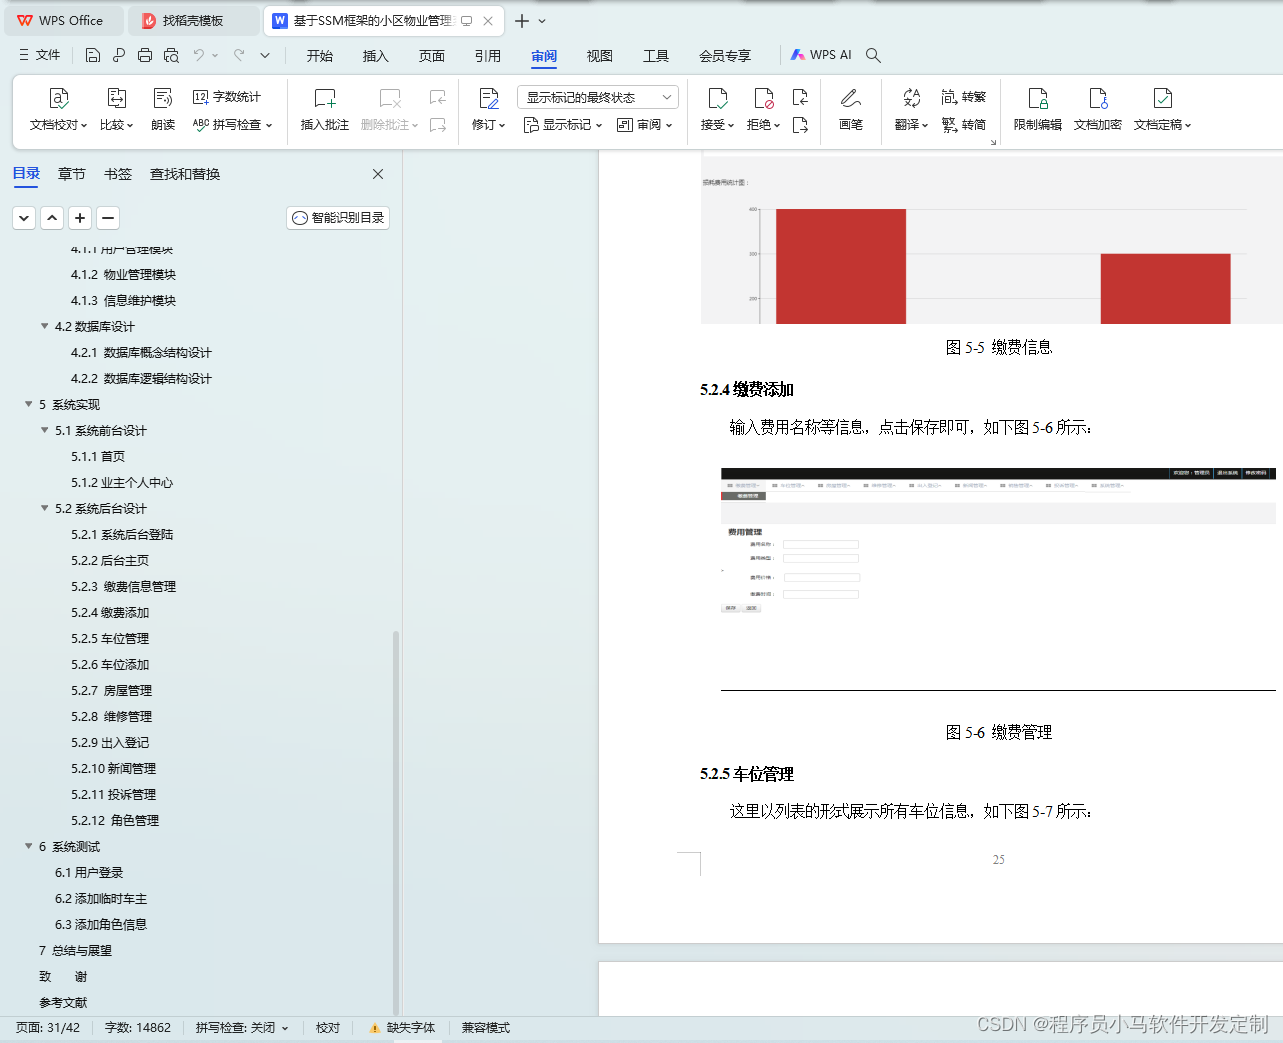This screenshot has width=1283, height=1043.
Task: Launch the WPS AI assistant
Action: click(x=821, y=55)
